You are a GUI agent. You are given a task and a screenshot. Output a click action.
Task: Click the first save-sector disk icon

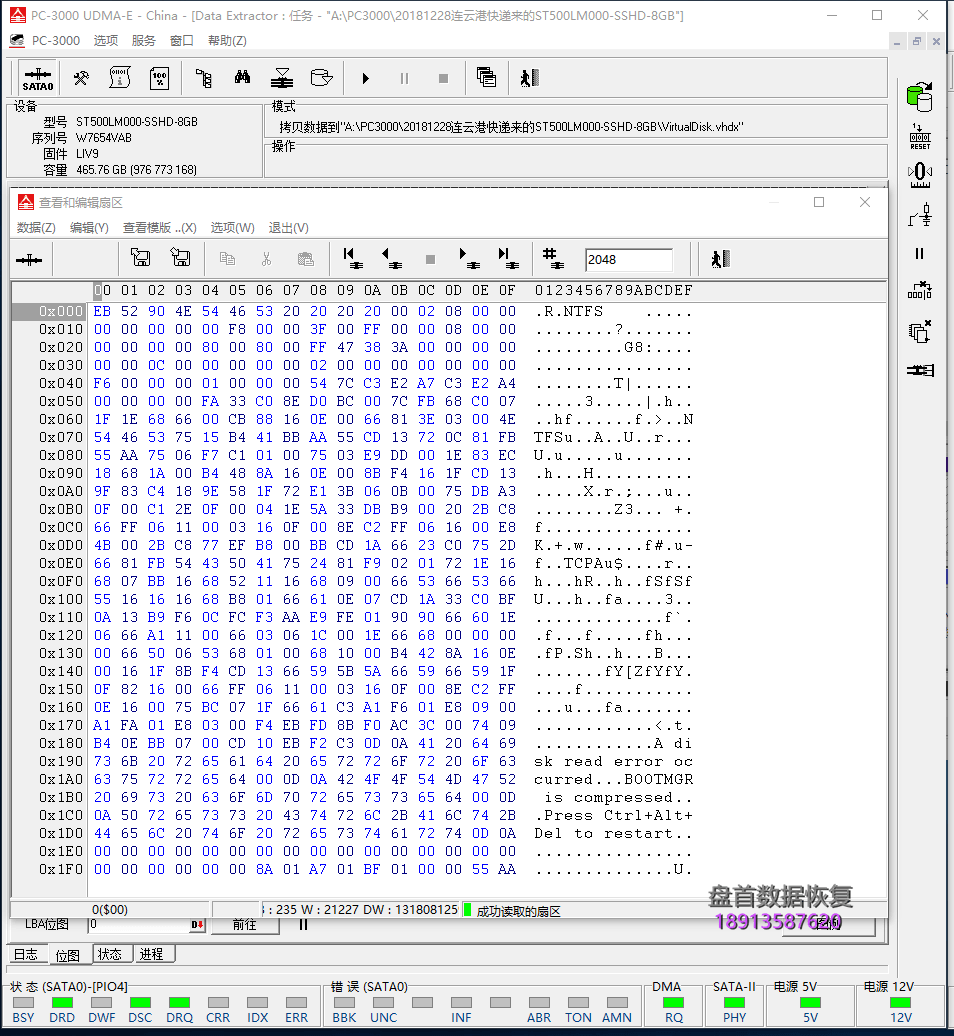click(x=140, y=258)
